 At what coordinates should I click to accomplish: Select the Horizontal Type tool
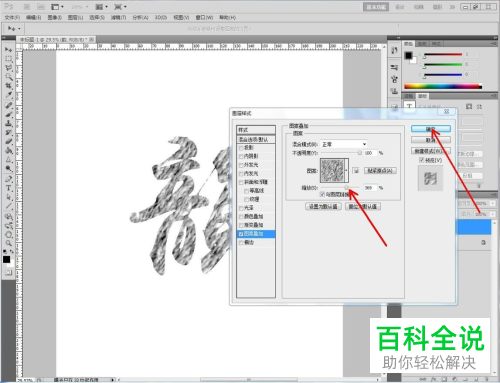[8, 188]
